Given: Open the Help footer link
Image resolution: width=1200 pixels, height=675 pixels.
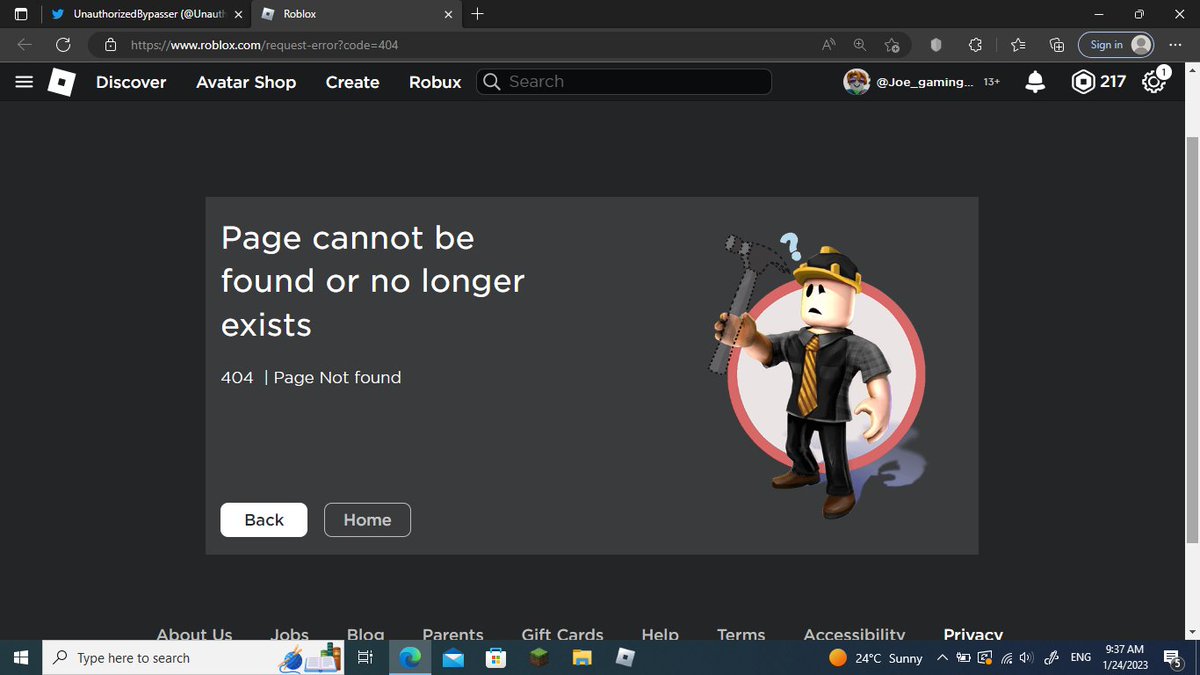Looking at the screenshot, I should (x=660, y=634).
